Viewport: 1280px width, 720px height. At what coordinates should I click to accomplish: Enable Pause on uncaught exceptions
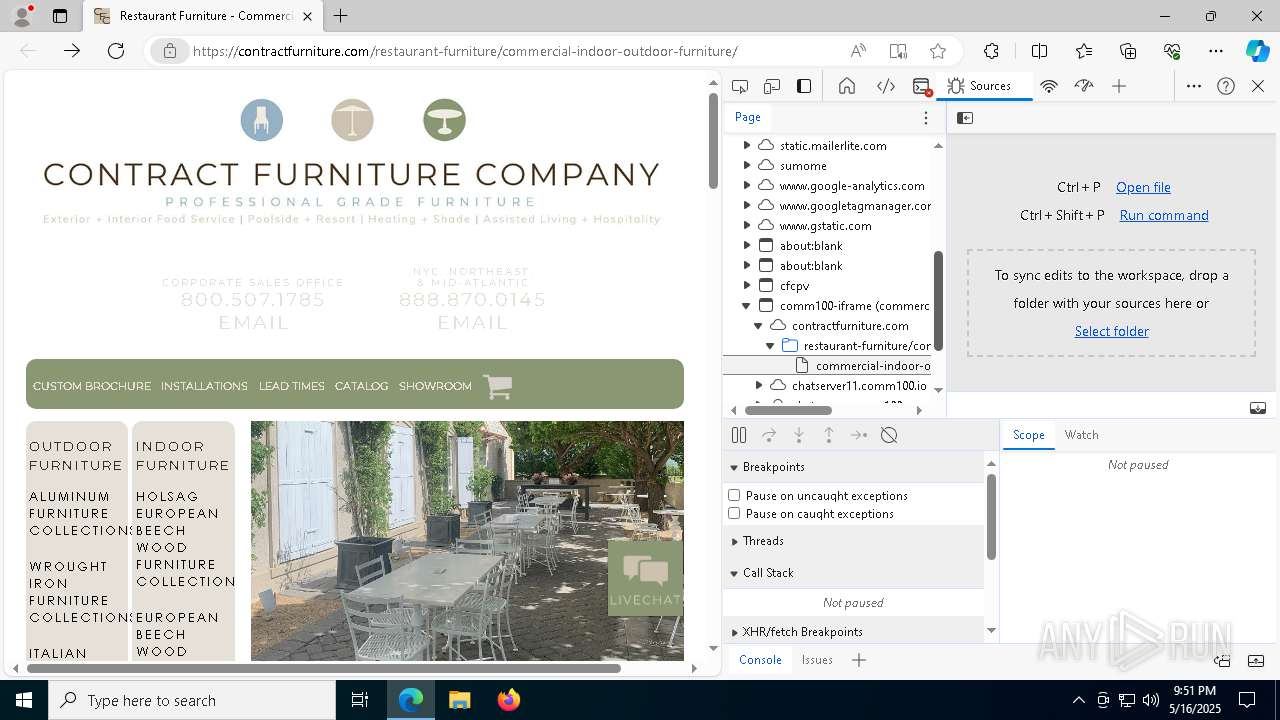click(734, 495)
